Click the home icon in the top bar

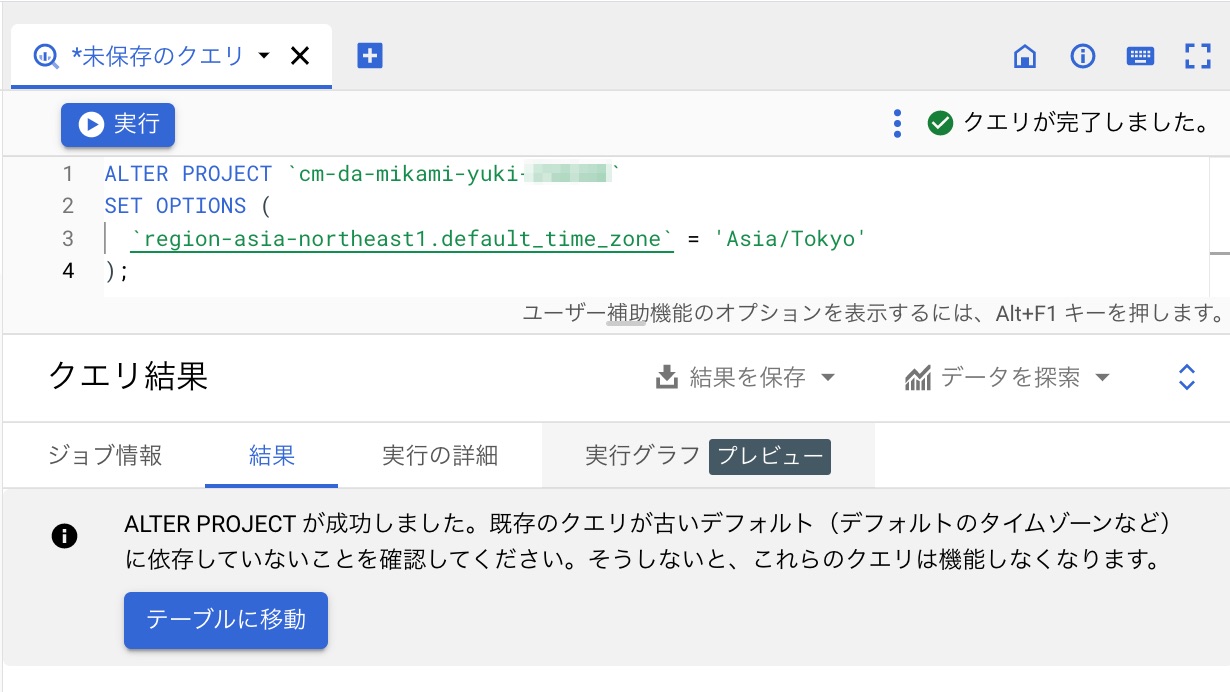coord(1025,56)
